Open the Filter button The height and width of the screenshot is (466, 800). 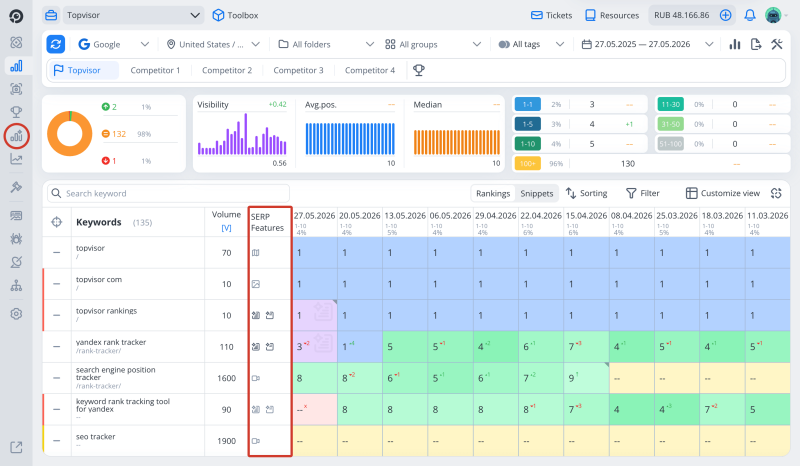[643, 193]
